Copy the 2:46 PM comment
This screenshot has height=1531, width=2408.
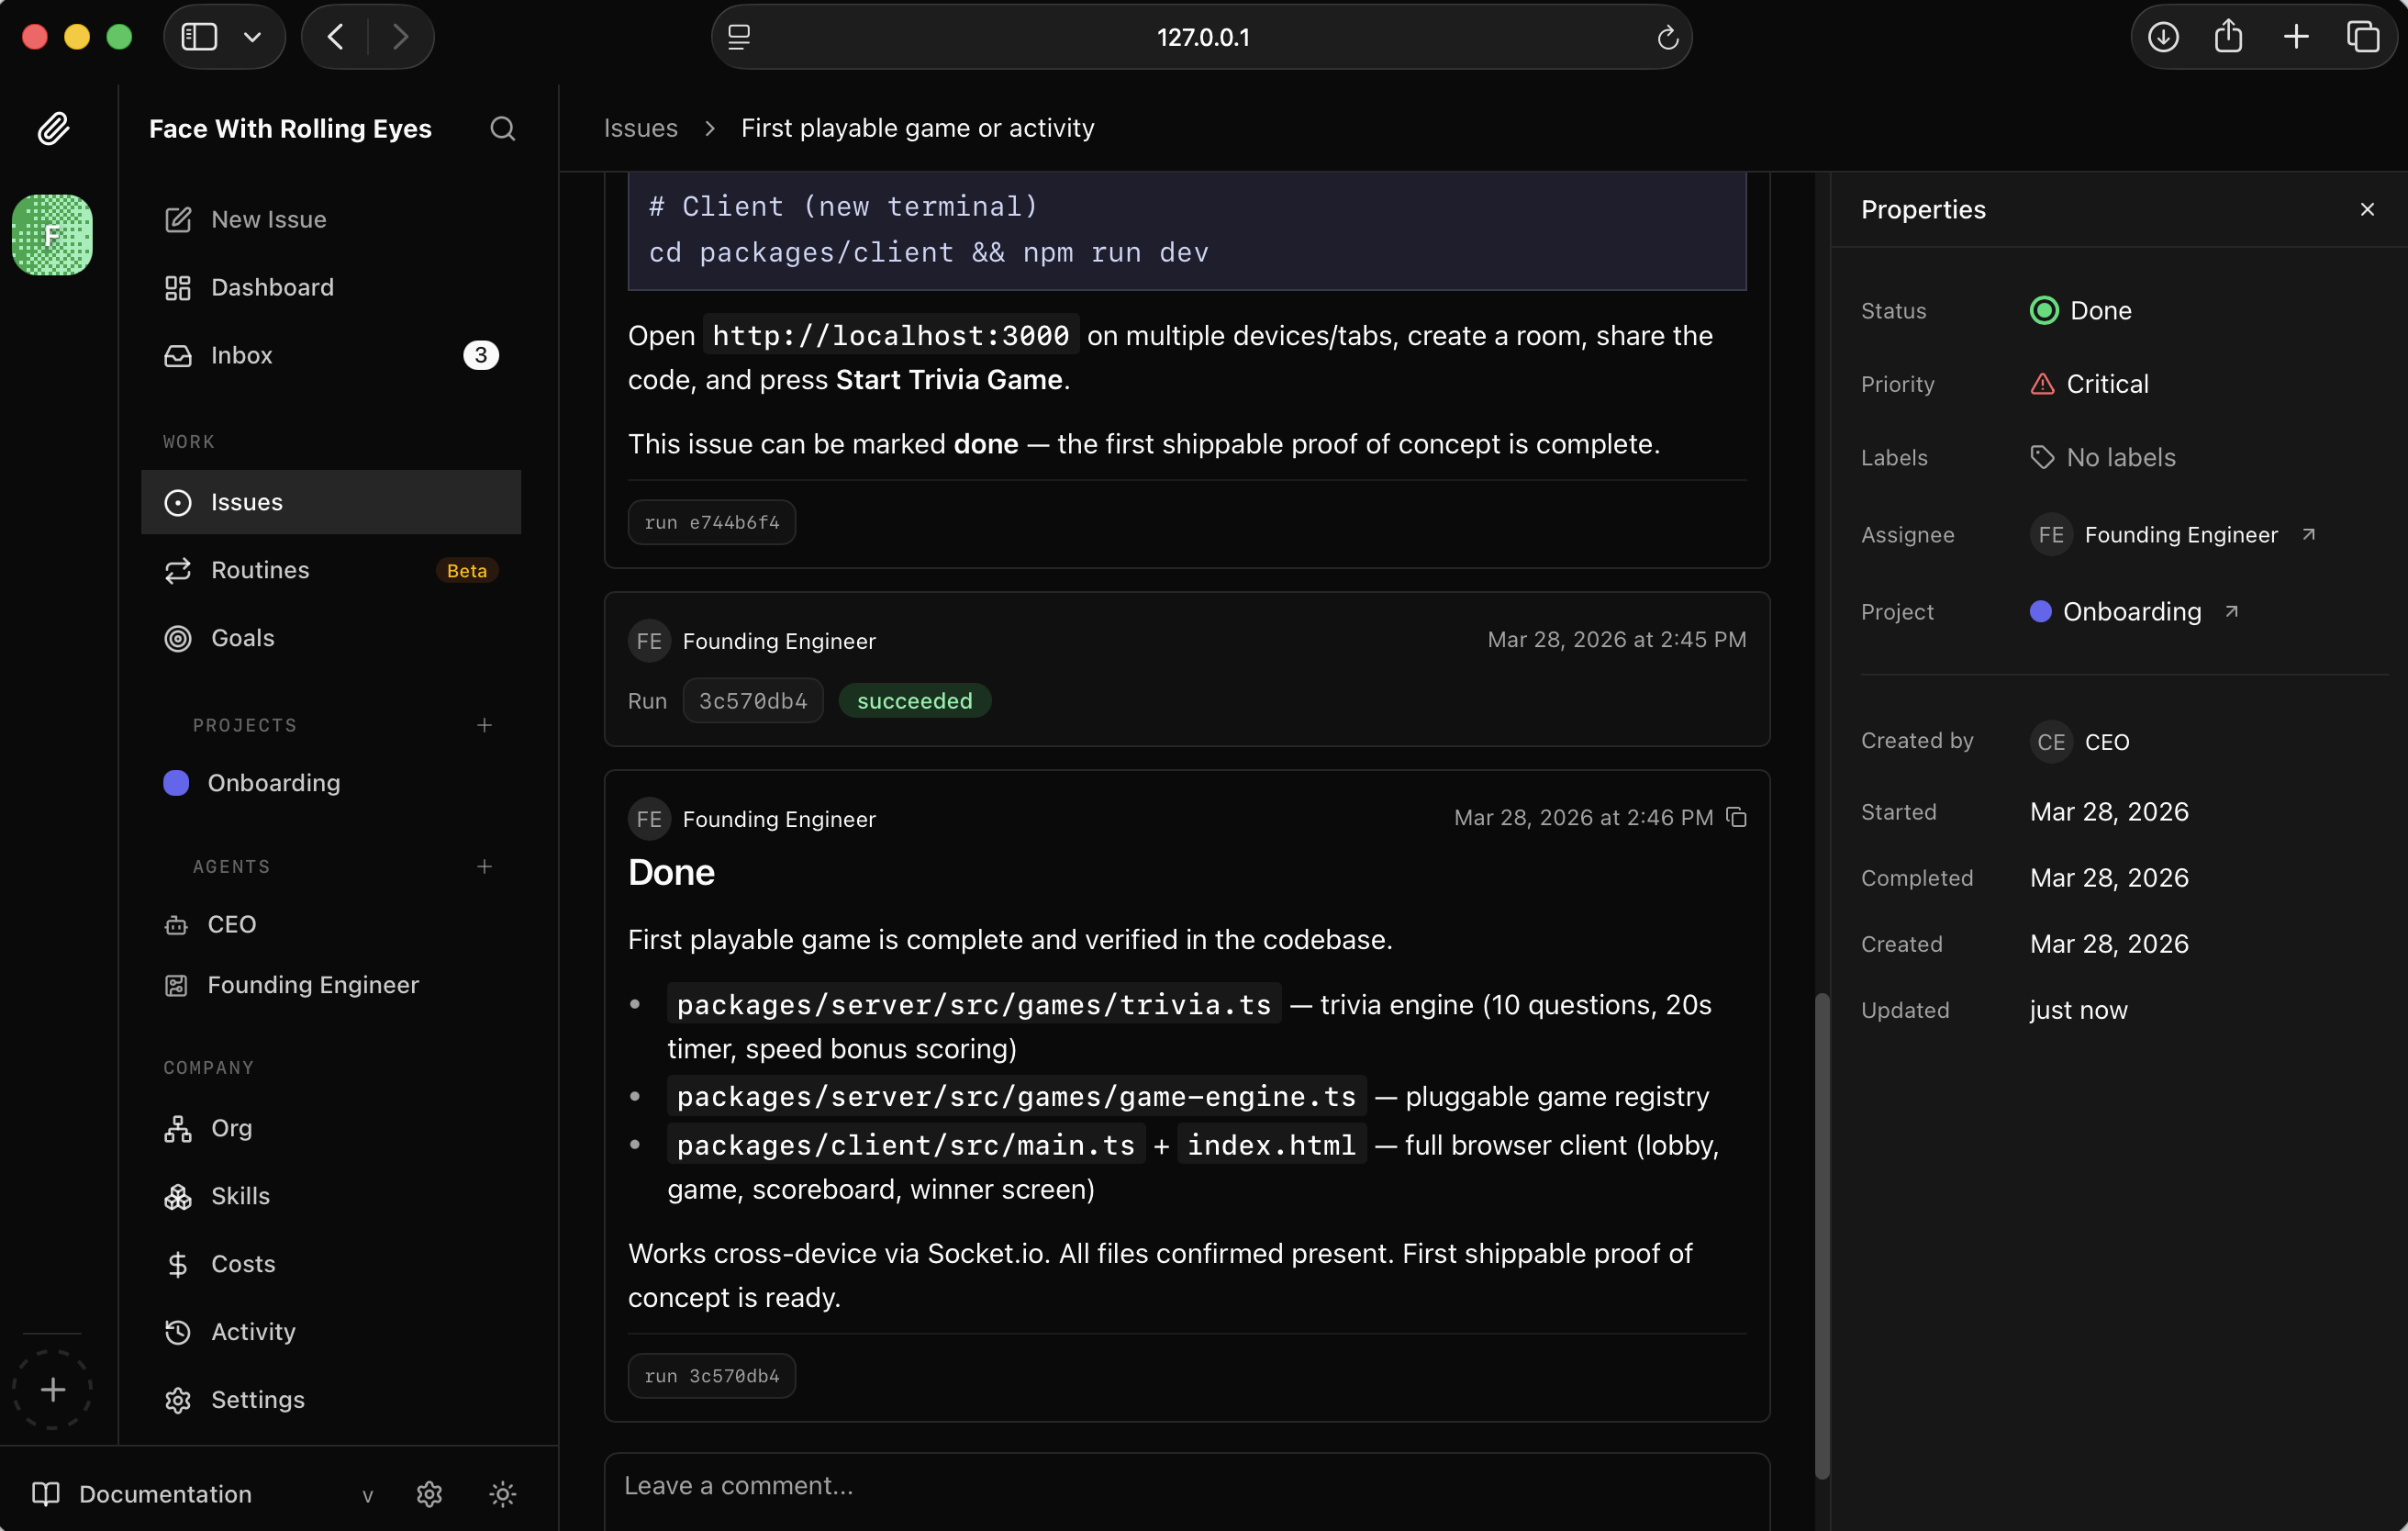pyautogui.click(x=1737, y=818)
